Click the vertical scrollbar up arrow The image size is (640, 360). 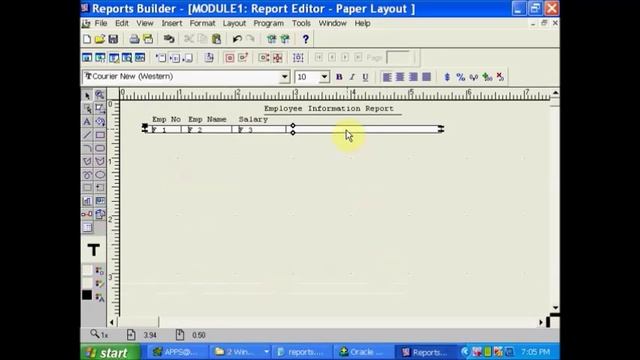[x=555, y=93]
